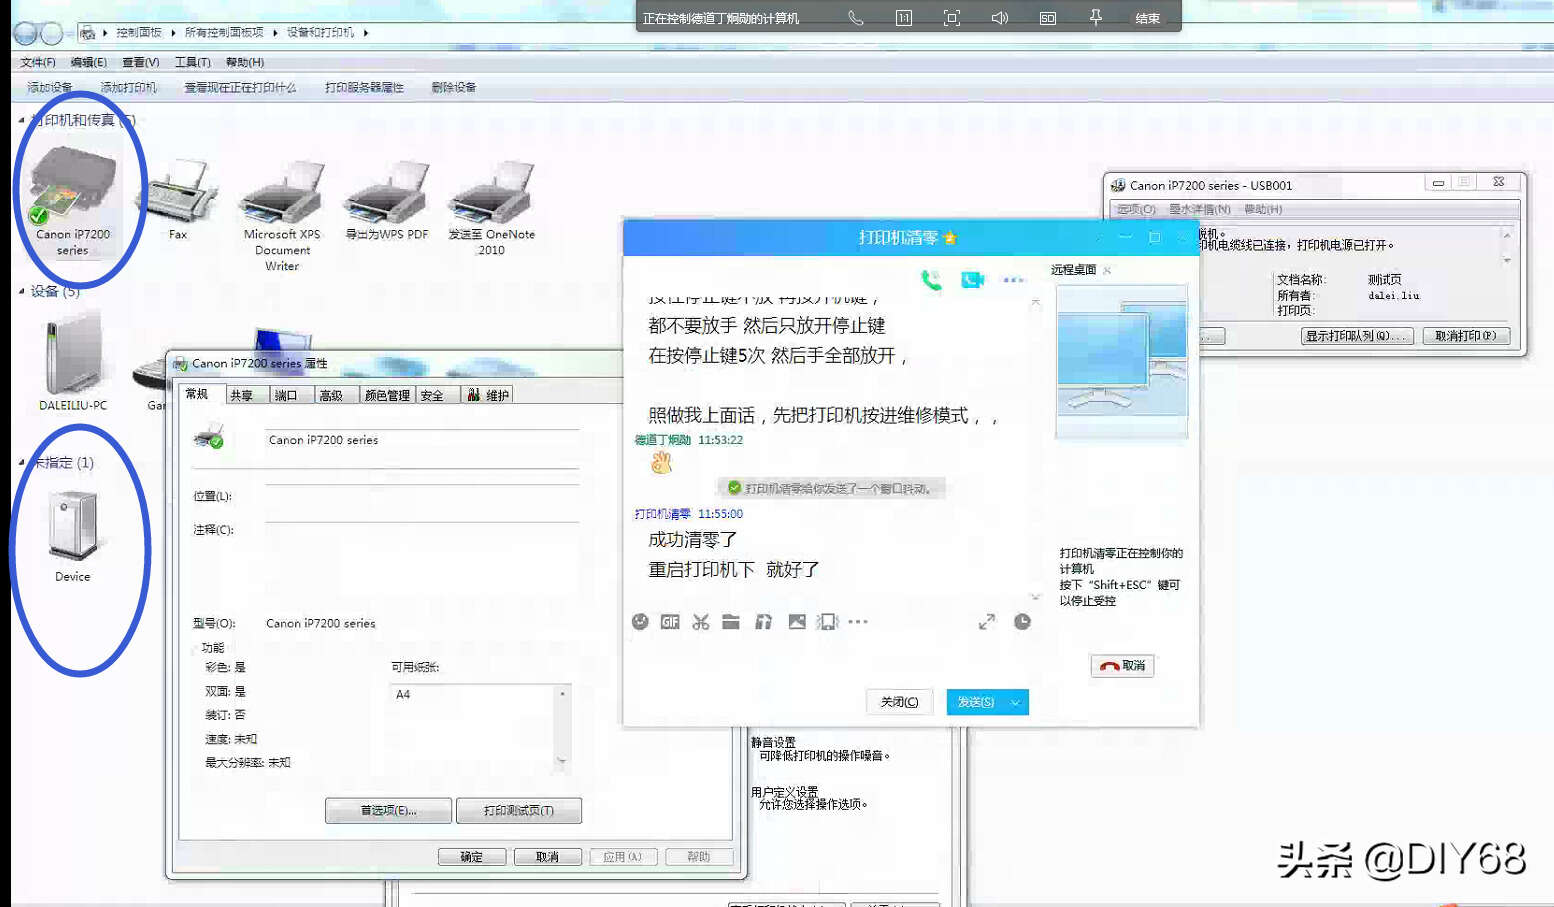The height and width of the screenshot is (907, 1554).
Task: Open the 帮助(H) menu in Explorer
Action: pyautogui.click(x=245, y=62)
